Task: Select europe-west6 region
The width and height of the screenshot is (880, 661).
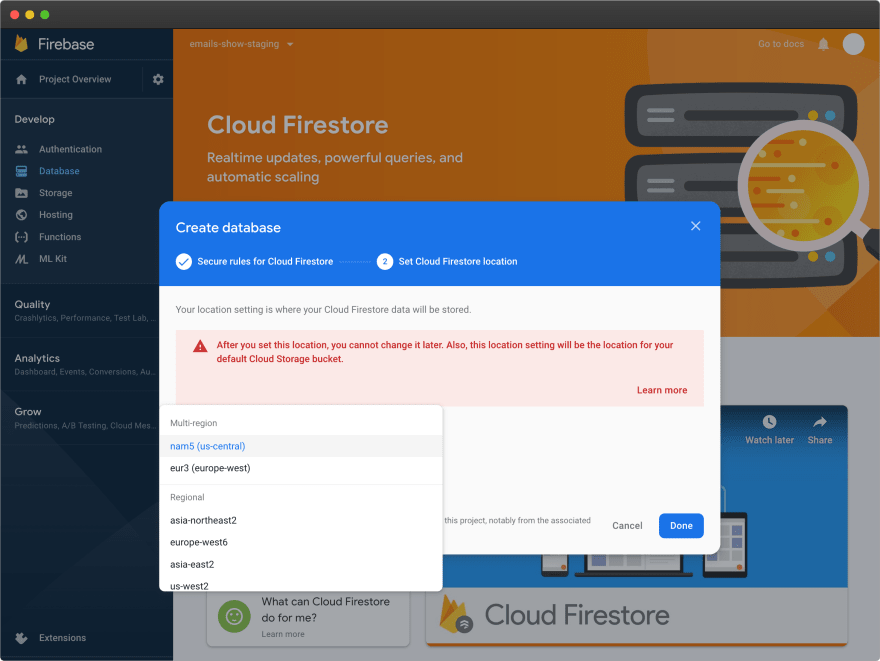Action: tap(301, 542)
